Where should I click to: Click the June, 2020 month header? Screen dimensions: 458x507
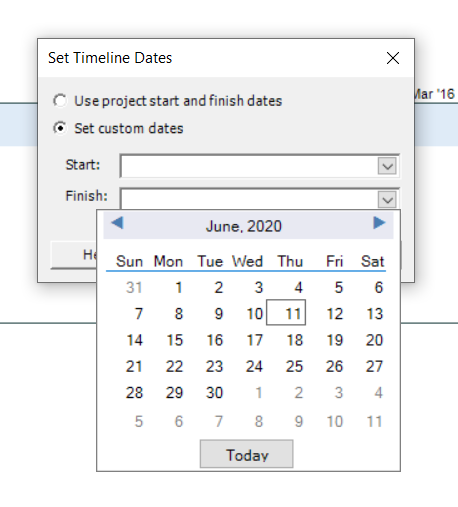pos(244,226)
